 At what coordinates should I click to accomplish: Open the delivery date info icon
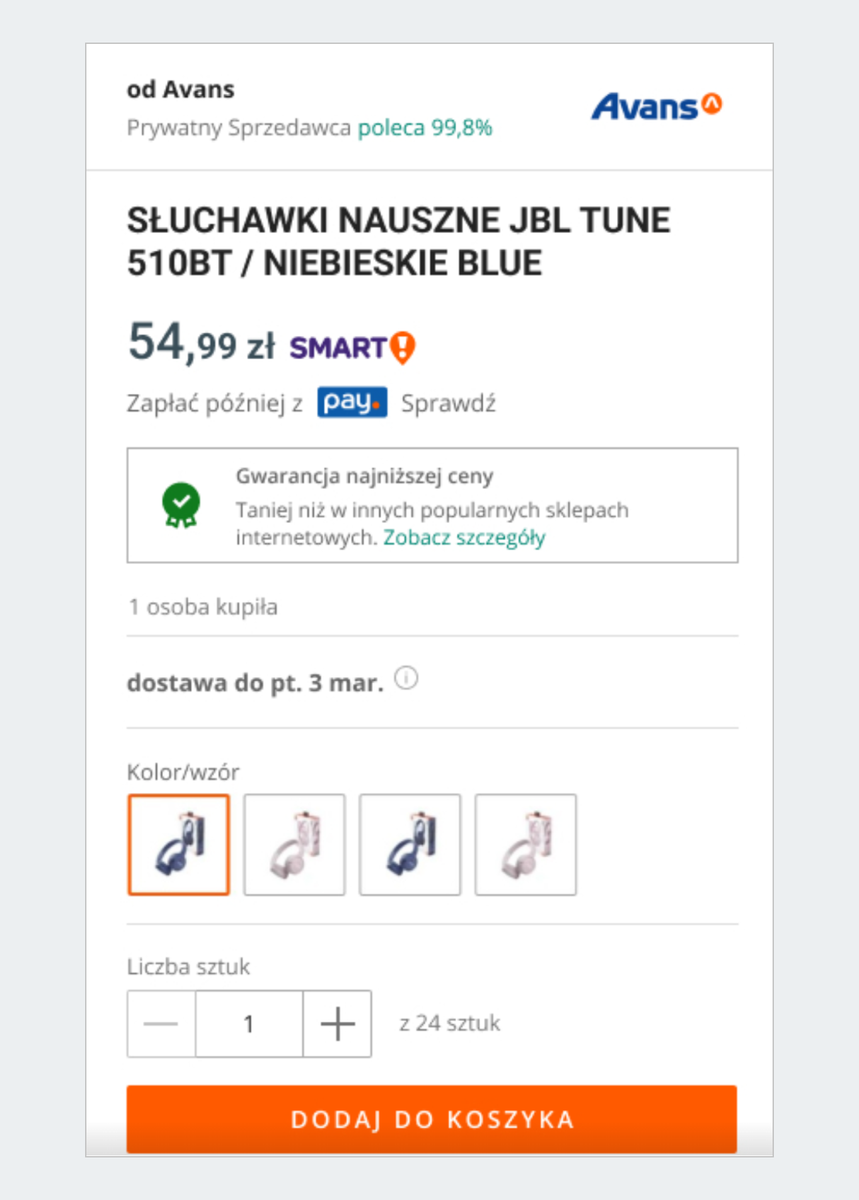tap(406, 678)
